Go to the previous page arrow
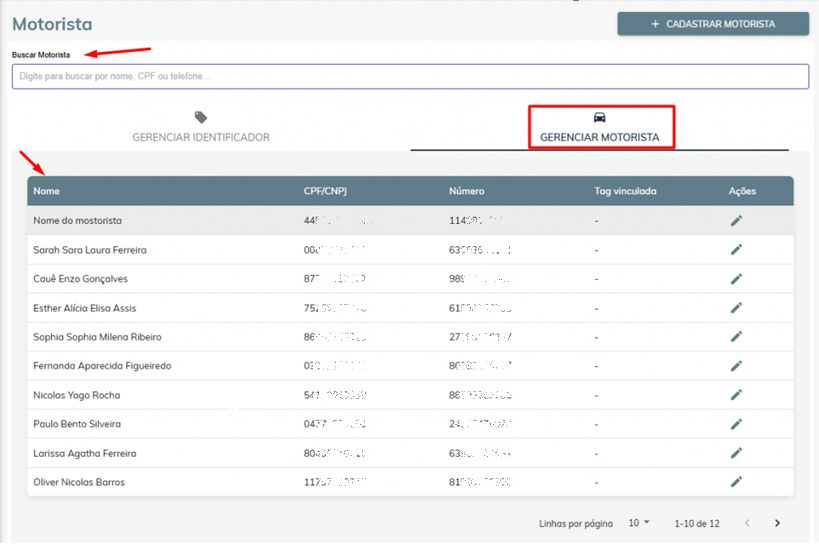The width and height of the screenshot is (819, 545). 747,523
